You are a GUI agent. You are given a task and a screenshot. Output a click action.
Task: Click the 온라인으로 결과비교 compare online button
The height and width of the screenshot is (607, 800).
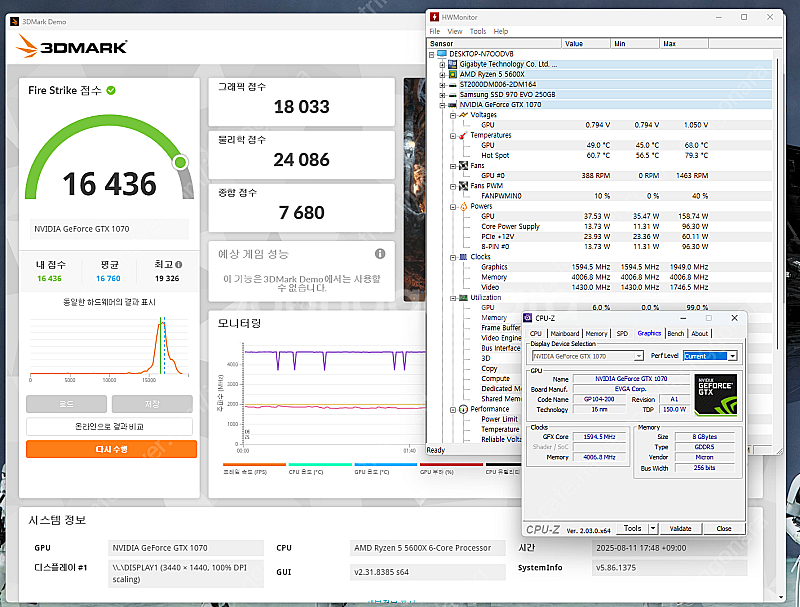109,426
